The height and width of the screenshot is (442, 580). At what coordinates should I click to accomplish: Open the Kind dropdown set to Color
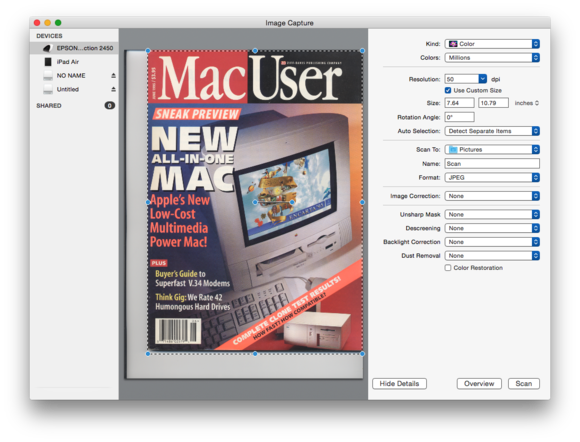tap(492, 44)
